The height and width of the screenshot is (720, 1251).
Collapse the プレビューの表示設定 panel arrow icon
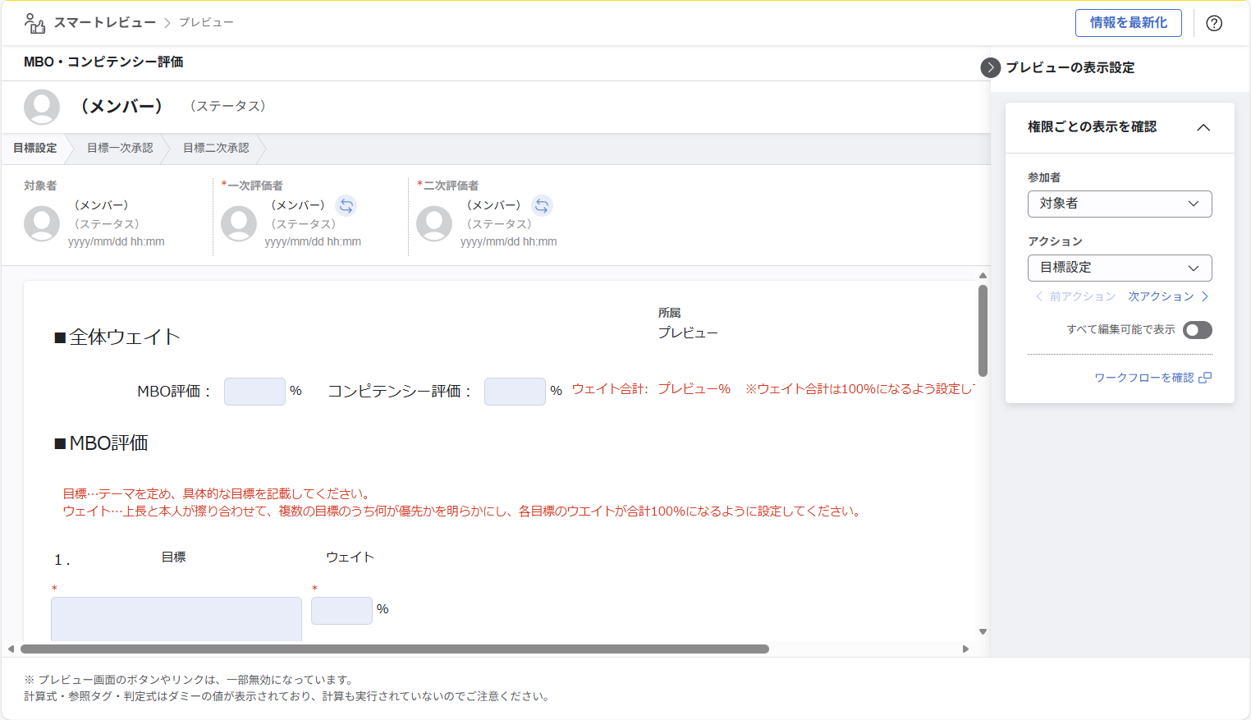pyautogui.click(x=989, y=68)
